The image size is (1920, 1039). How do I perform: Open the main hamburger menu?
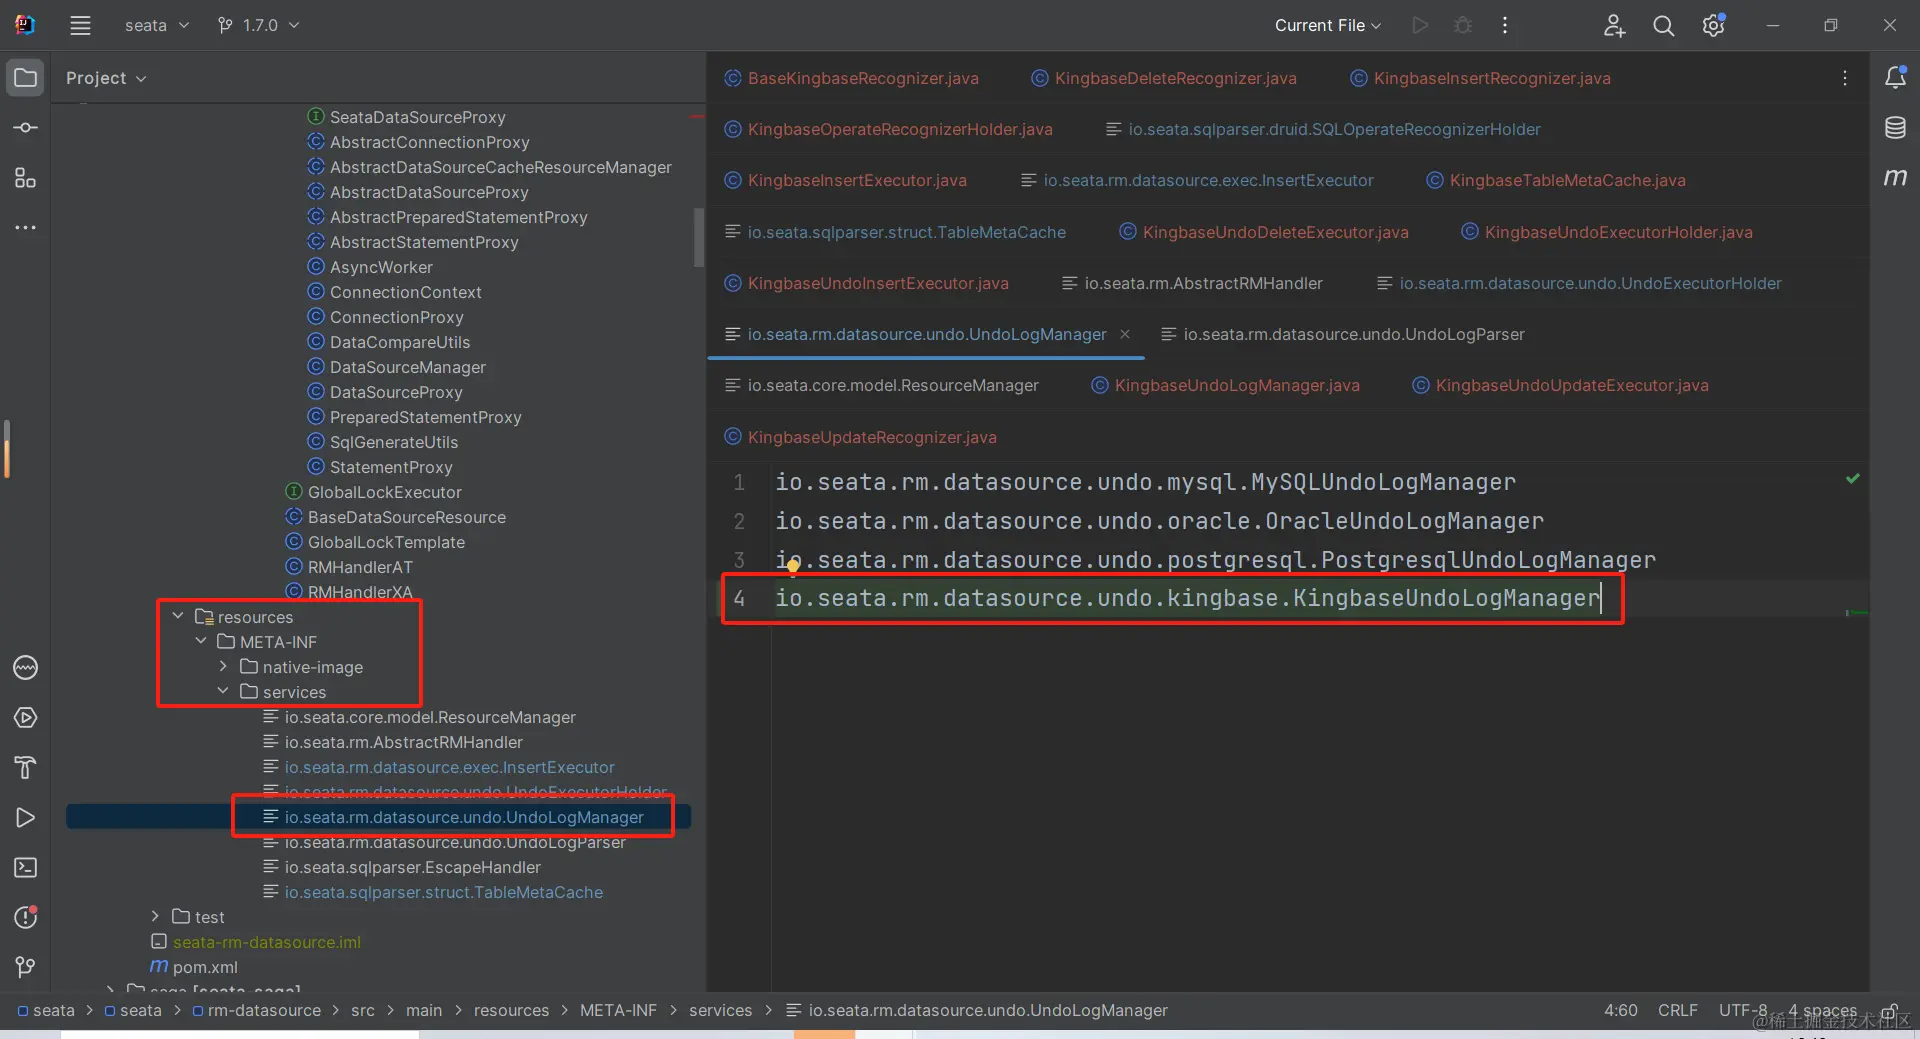(x=80, y=26)
